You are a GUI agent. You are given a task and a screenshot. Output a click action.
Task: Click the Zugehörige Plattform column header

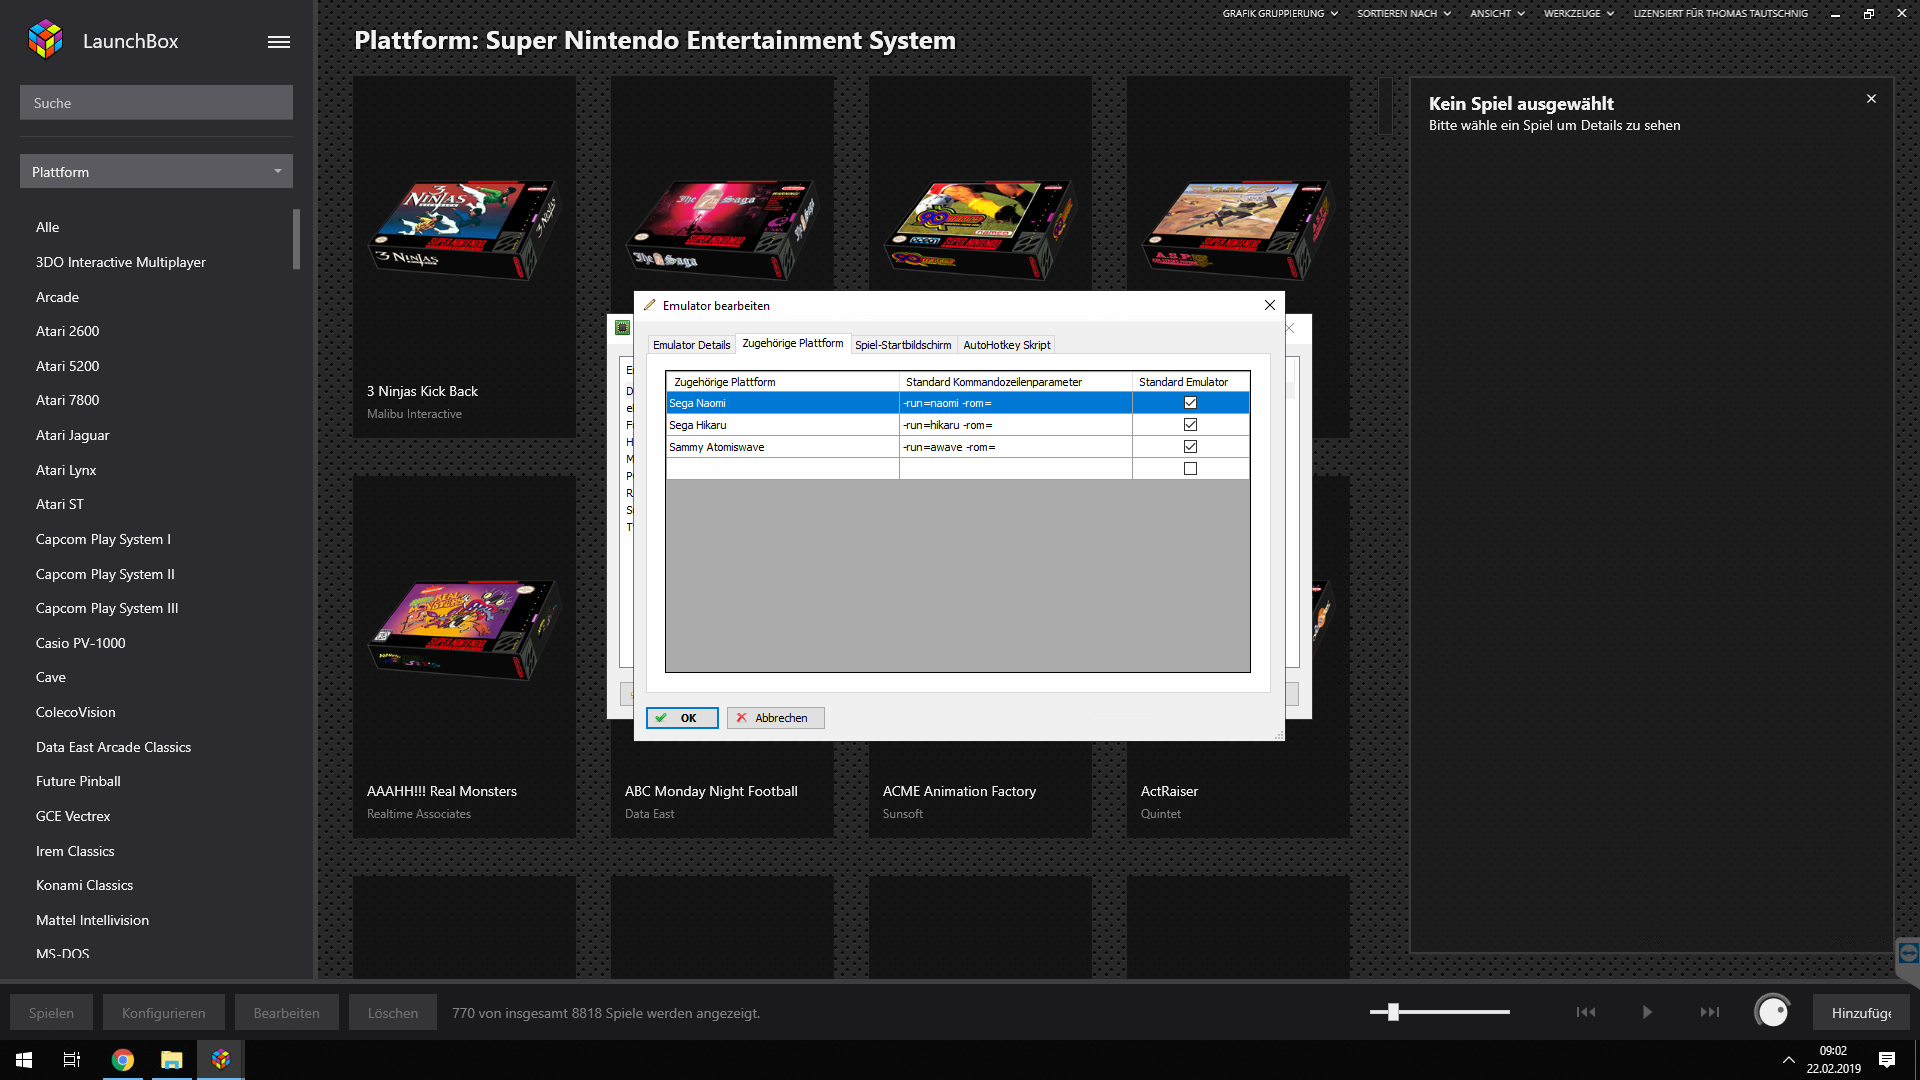(x=782, y=382)
